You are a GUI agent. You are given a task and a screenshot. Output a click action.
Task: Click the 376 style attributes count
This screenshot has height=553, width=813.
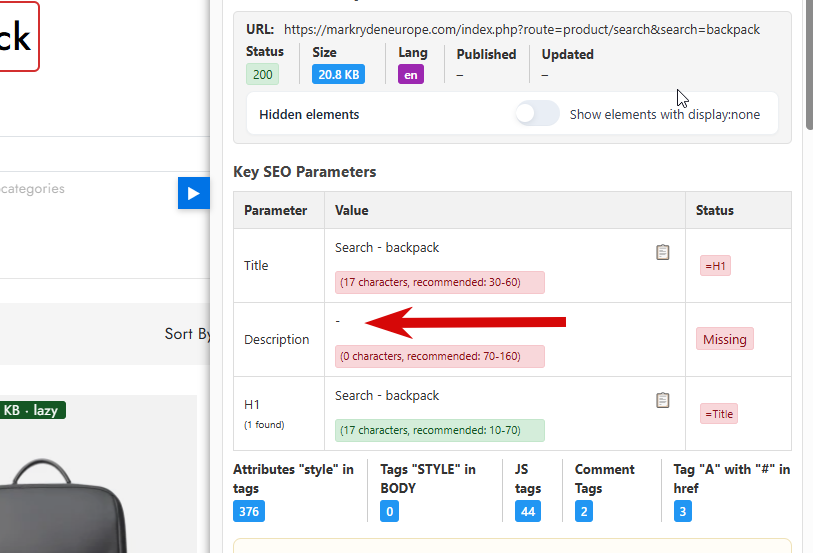[249, 511]
